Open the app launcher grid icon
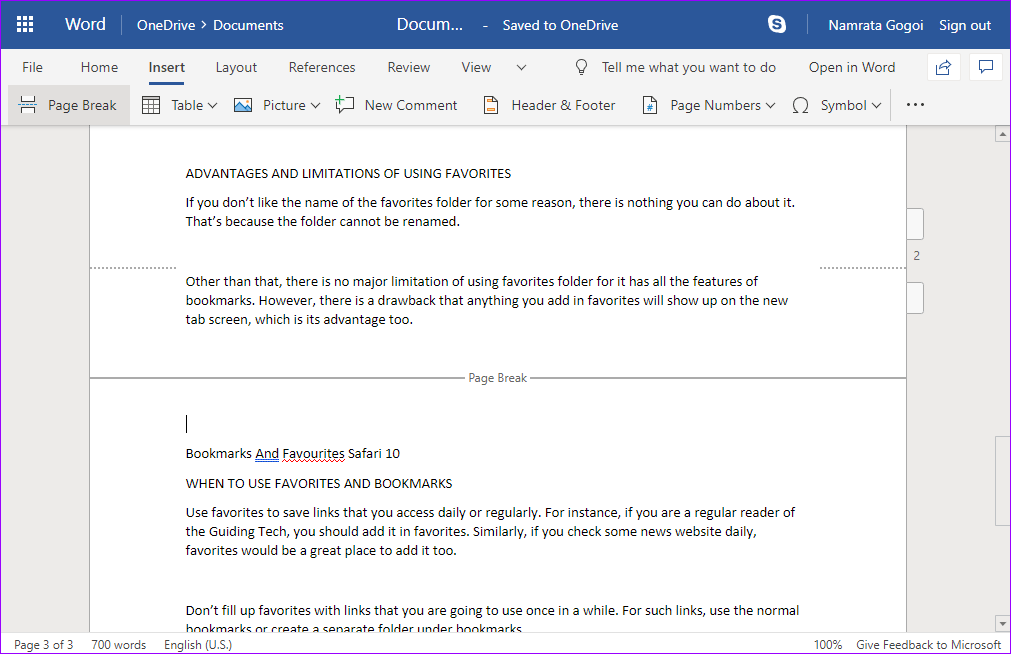The image size is (1011, 654). pyautogui.click(x=25, y=25)
